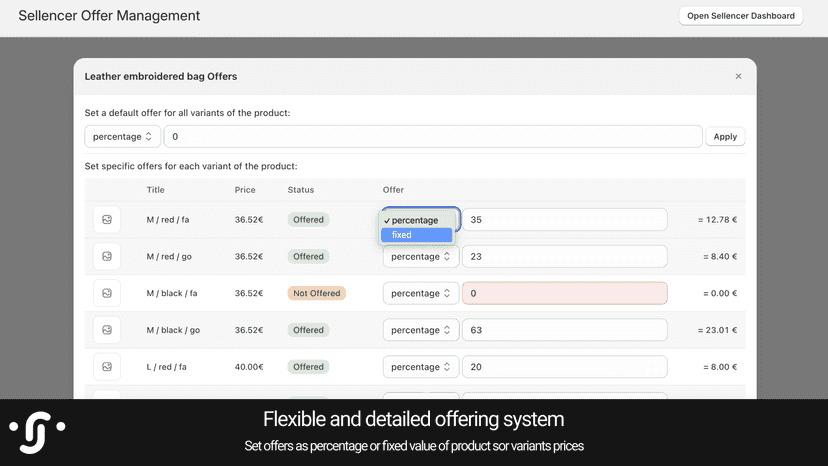Click the '= 8.00 €' computed offer value
828x466 pixels.
point(720,367)
